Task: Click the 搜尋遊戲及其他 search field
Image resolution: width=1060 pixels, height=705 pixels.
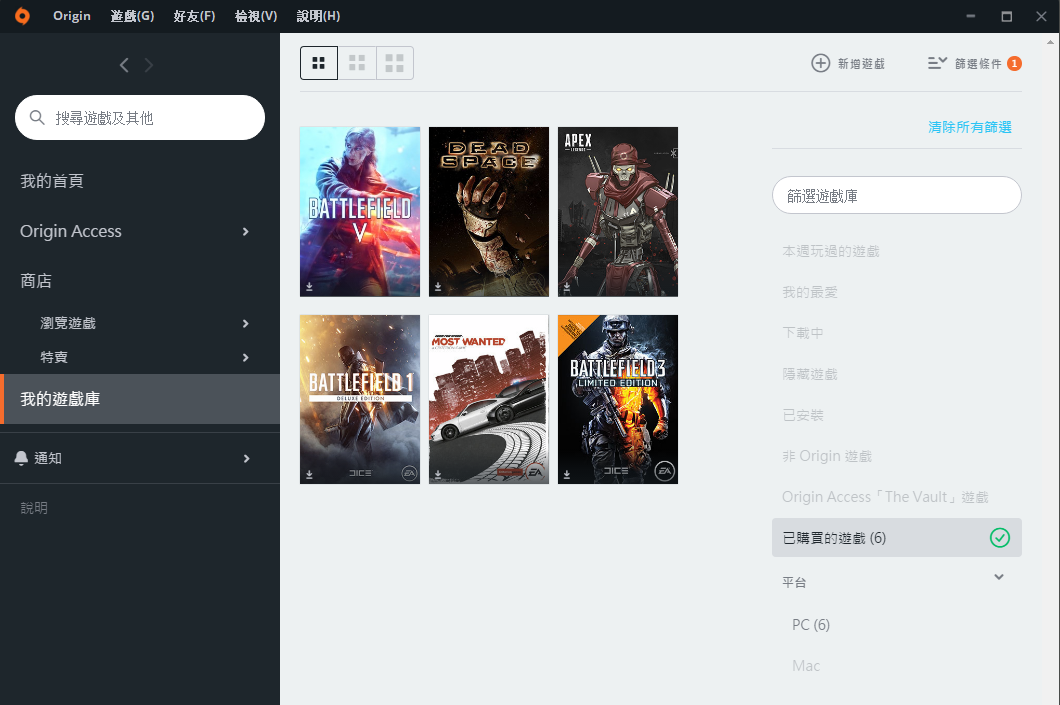Action: 140,118
